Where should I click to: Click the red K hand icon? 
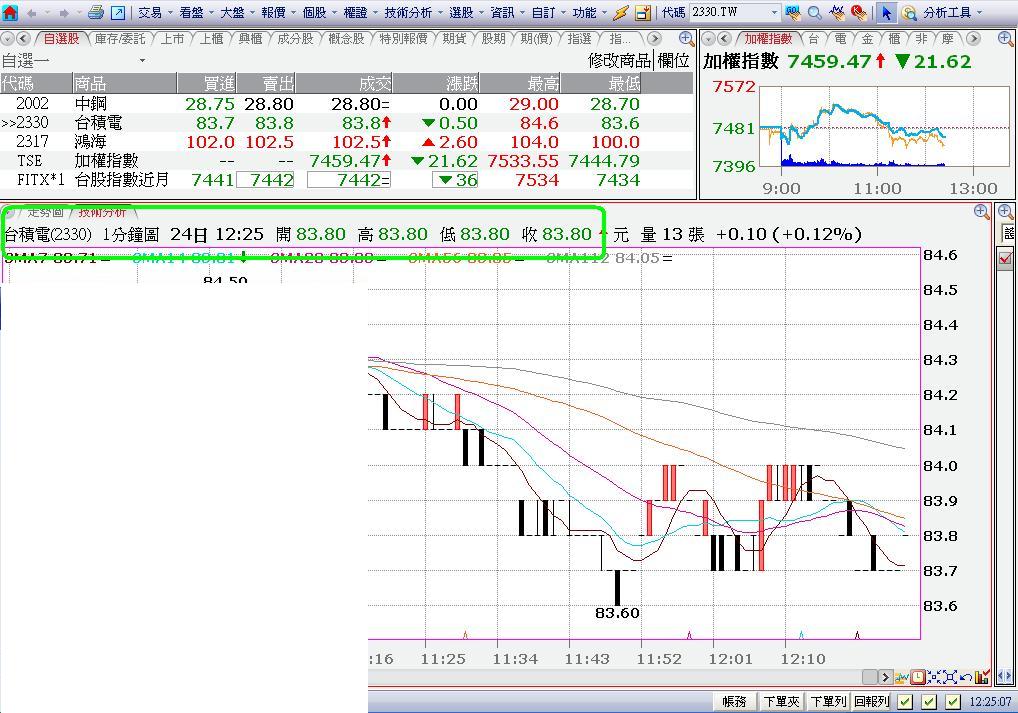(x=858, y=12)
